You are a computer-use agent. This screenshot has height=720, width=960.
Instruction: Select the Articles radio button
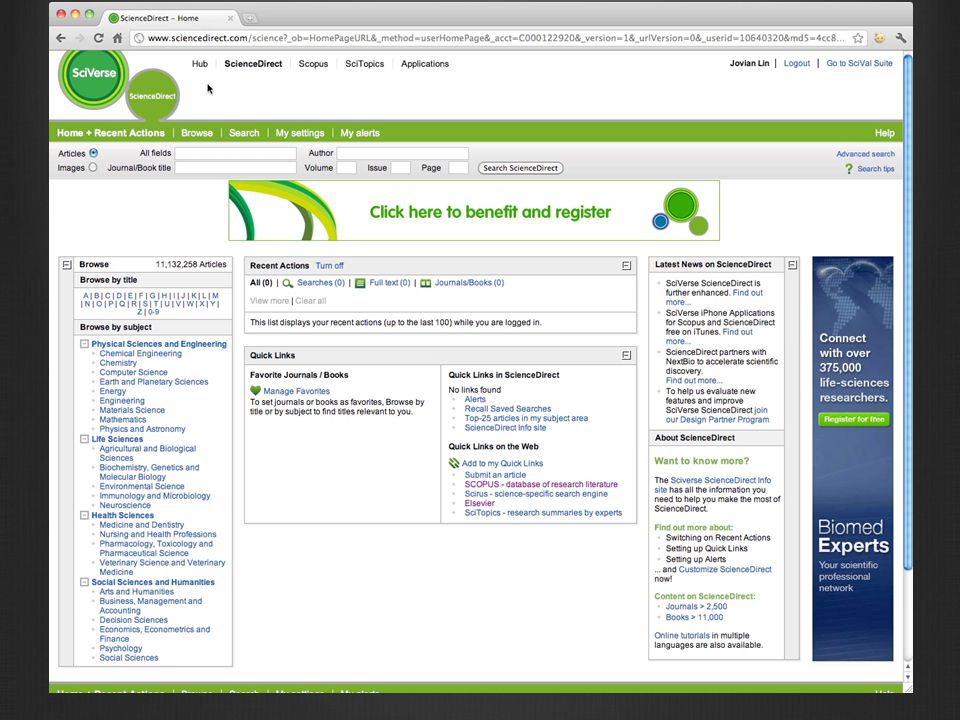(x=93, y=153)
